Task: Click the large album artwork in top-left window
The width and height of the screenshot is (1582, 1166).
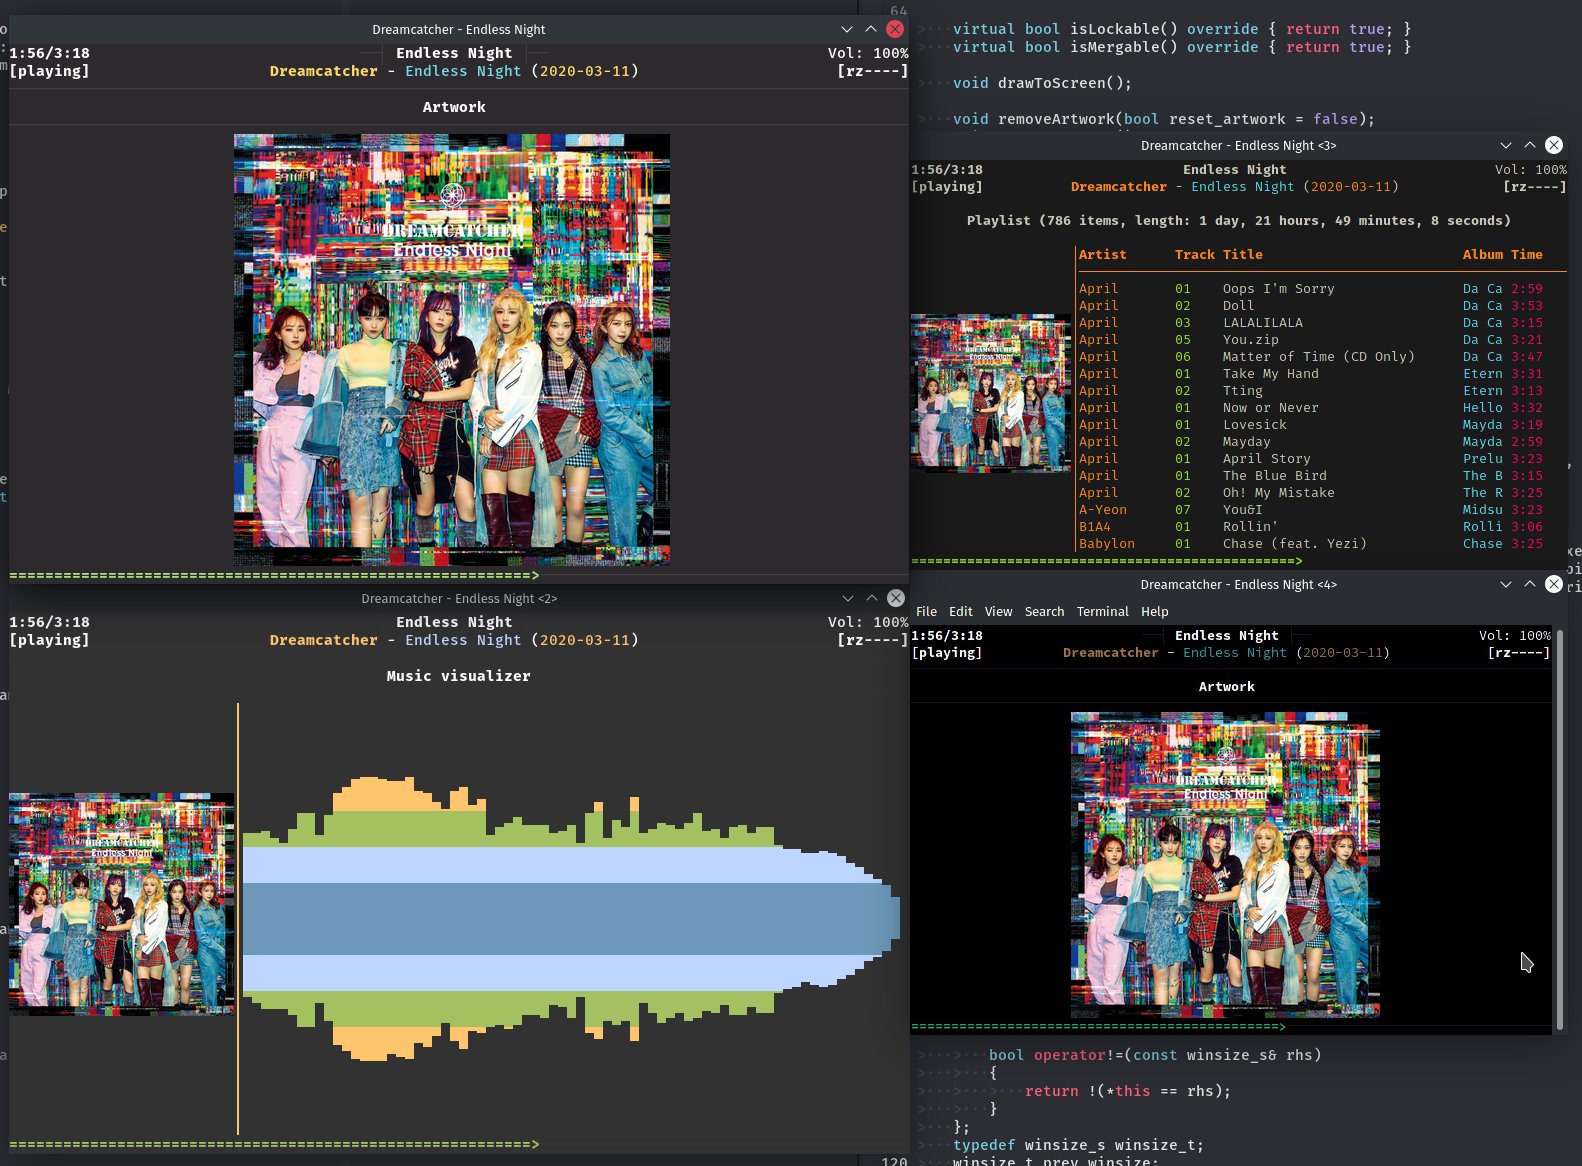Action: (x=452, y=350)
